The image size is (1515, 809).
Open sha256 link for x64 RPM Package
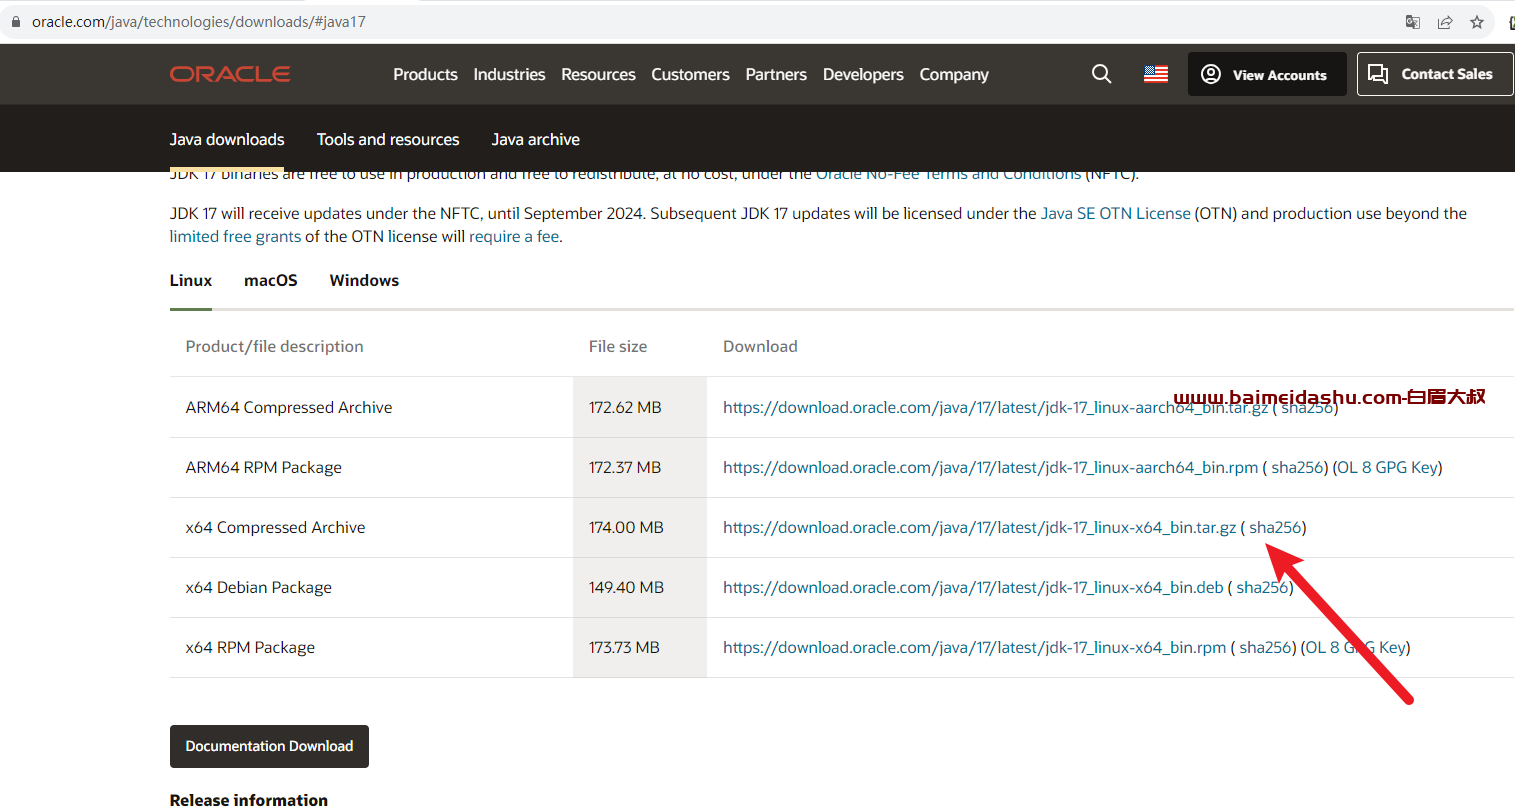click(x=1265, y=647)
